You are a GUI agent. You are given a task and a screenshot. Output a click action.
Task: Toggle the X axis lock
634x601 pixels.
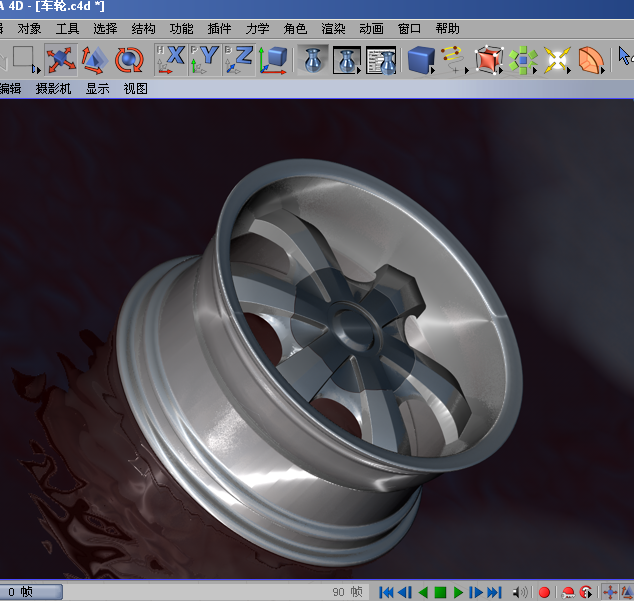point(171,60)
